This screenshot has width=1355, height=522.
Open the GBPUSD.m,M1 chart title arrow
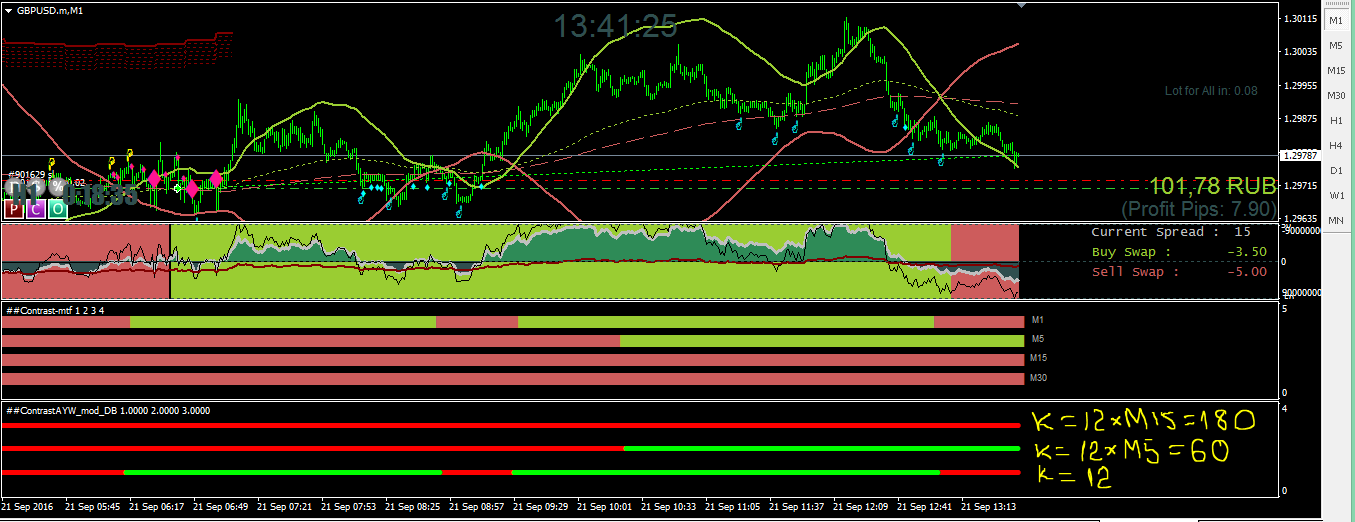pyautogui.click(x=9, y=10)
